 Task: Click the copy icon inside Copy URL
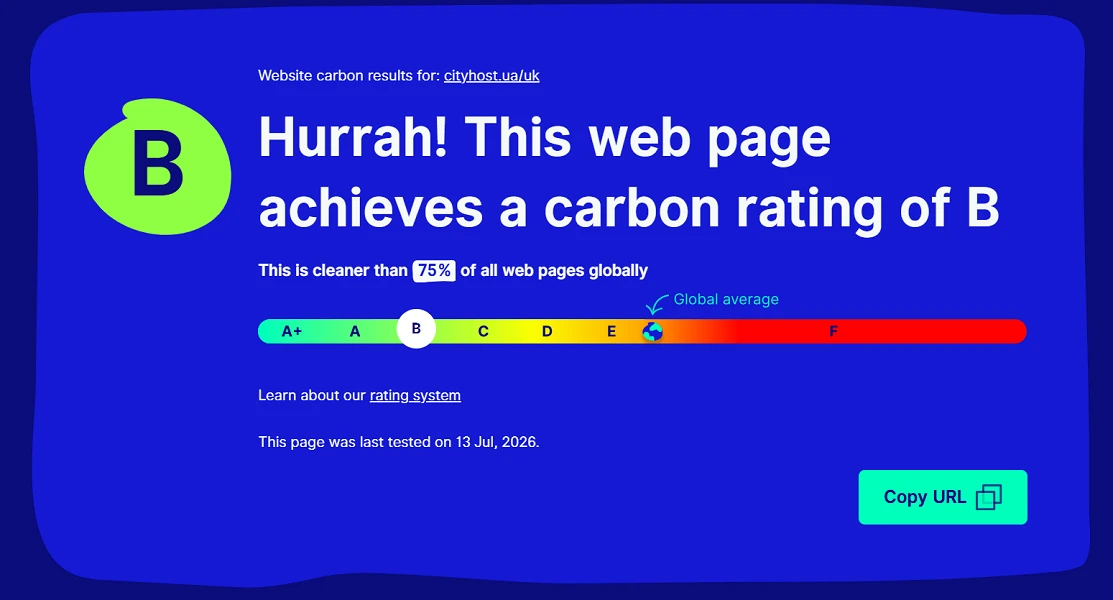coord(989,497)
